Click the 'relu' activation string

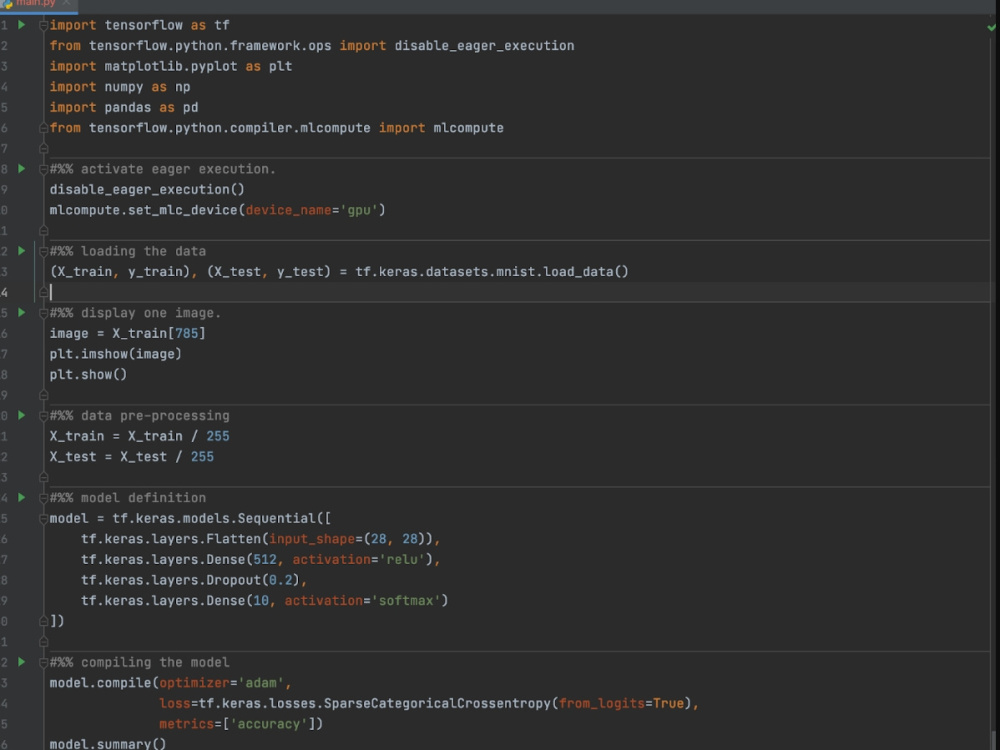[x=402, y=559]
